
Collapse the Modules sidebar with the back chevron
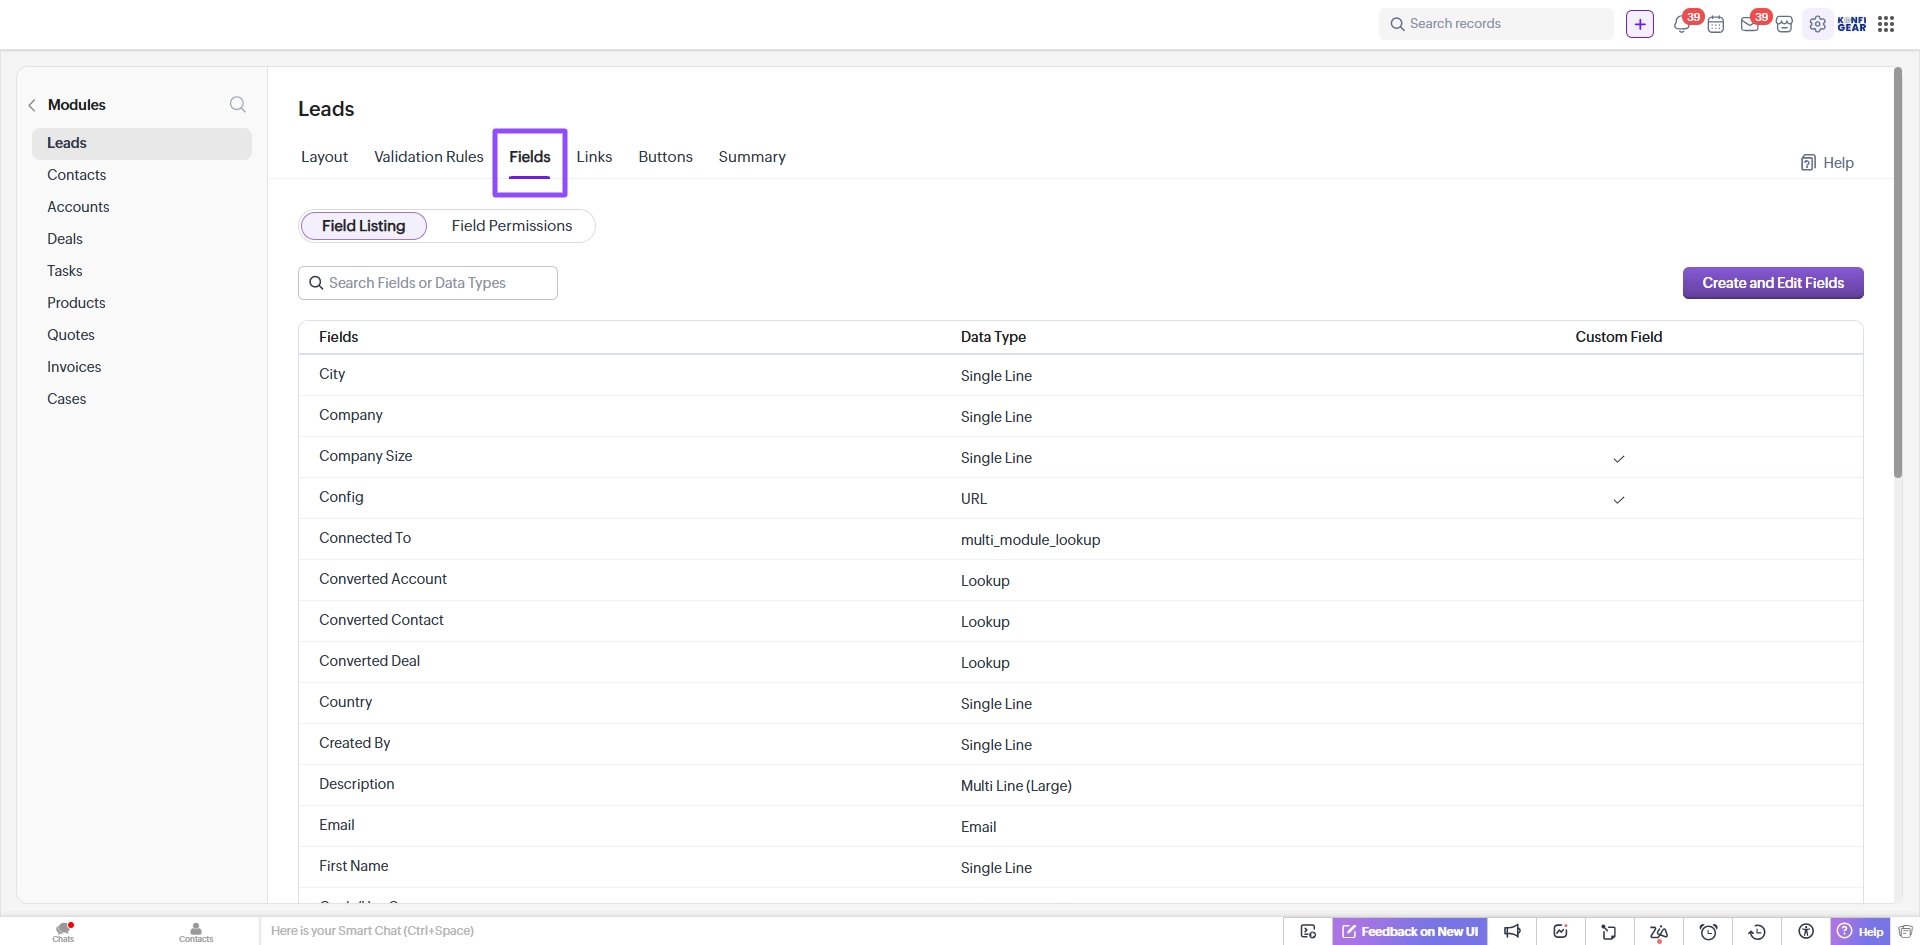tap(32, 104)
